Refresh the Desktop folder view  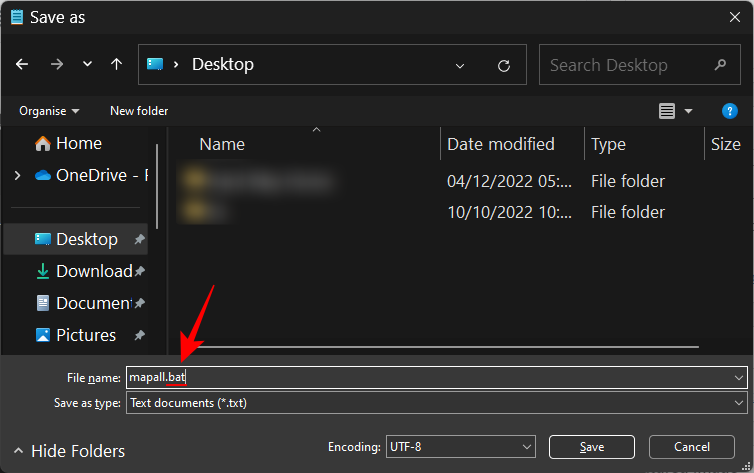click(503, 65)
